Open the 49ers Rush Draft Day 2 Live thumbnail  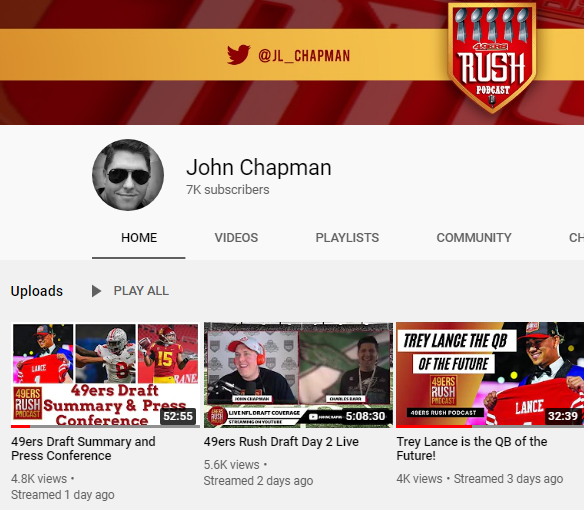coord(298,375)
